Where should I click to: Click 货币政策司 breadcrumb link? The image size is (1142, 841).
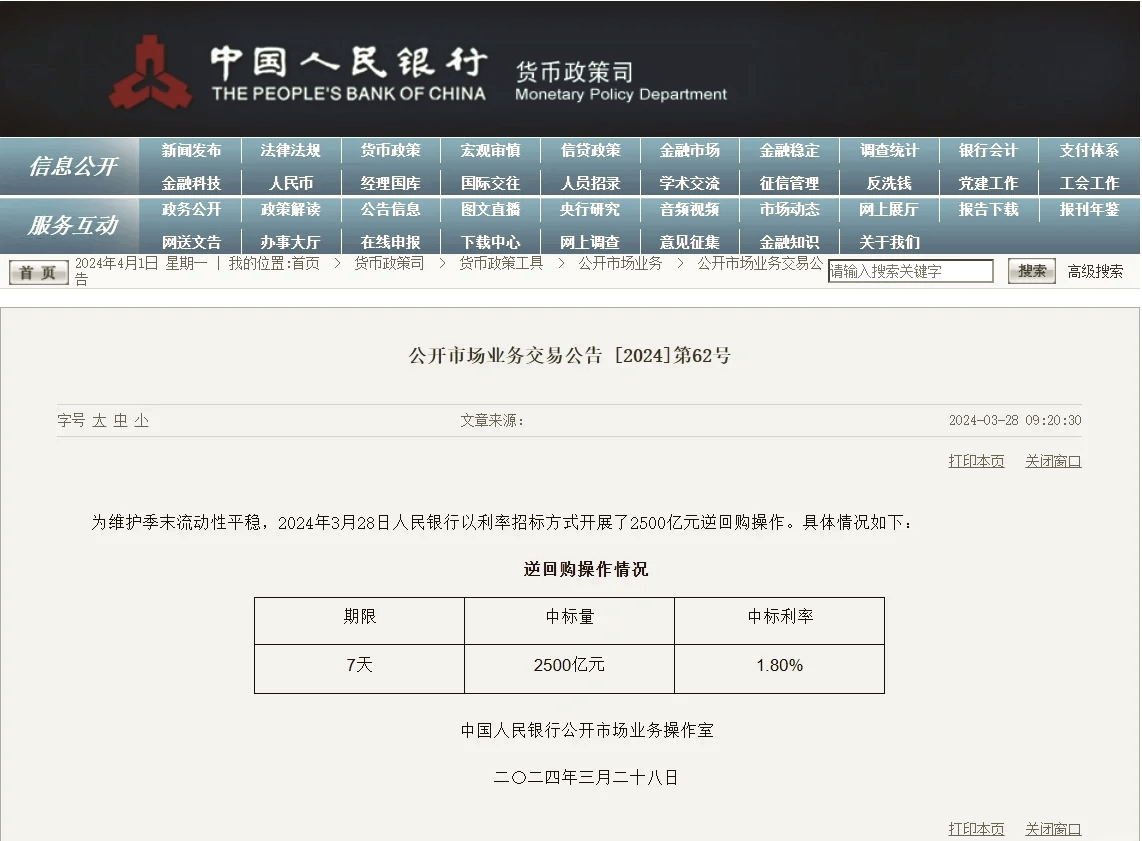(389, 263)
